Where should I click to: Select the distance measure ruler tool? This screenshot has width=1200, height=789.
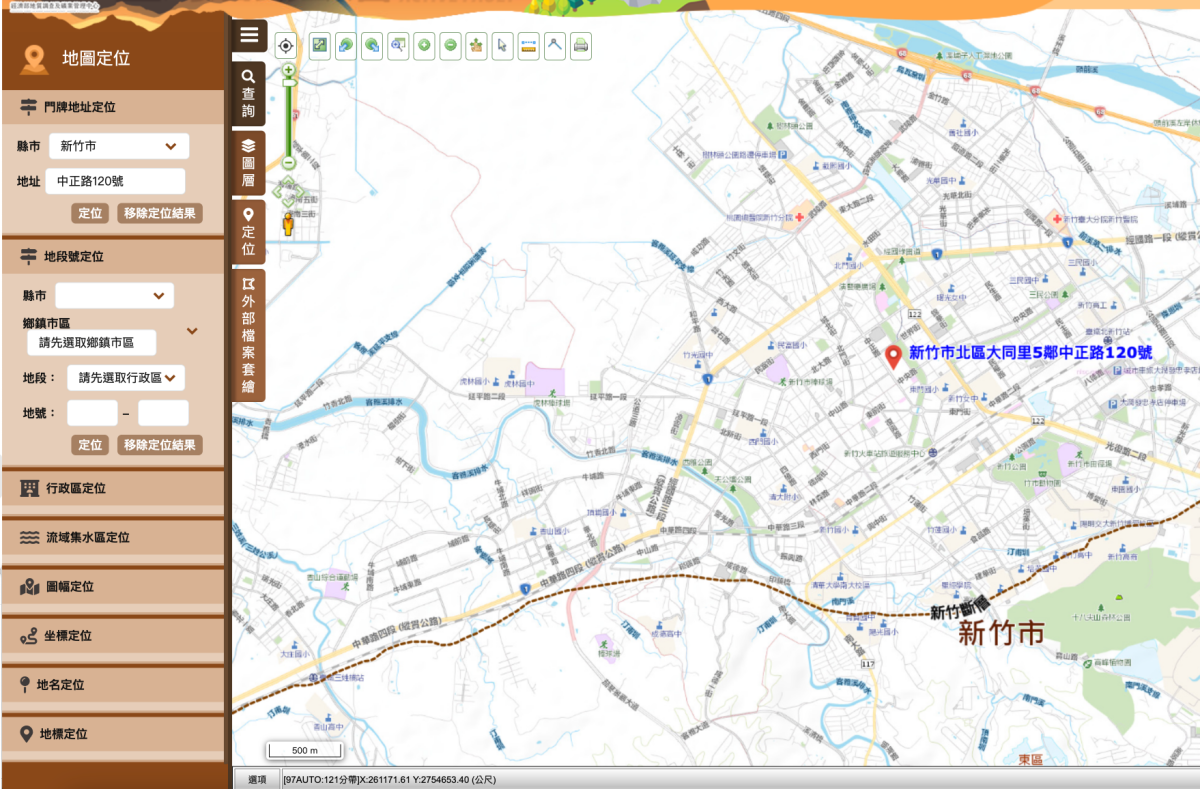(x=529, y=45)
